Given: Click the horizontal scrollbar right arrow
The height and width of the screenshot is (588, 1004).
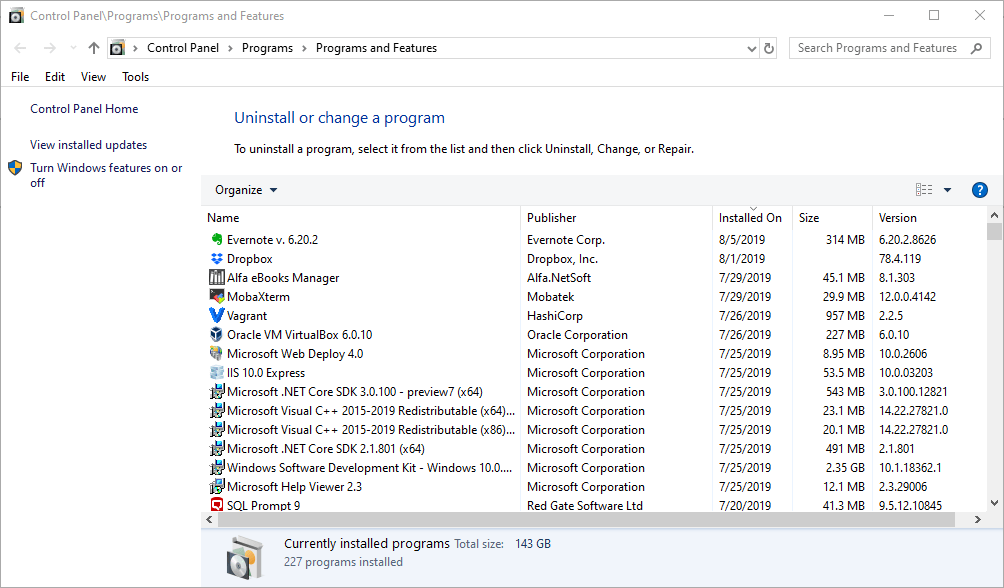Looking at the screenshot, I should coord(978,519).
